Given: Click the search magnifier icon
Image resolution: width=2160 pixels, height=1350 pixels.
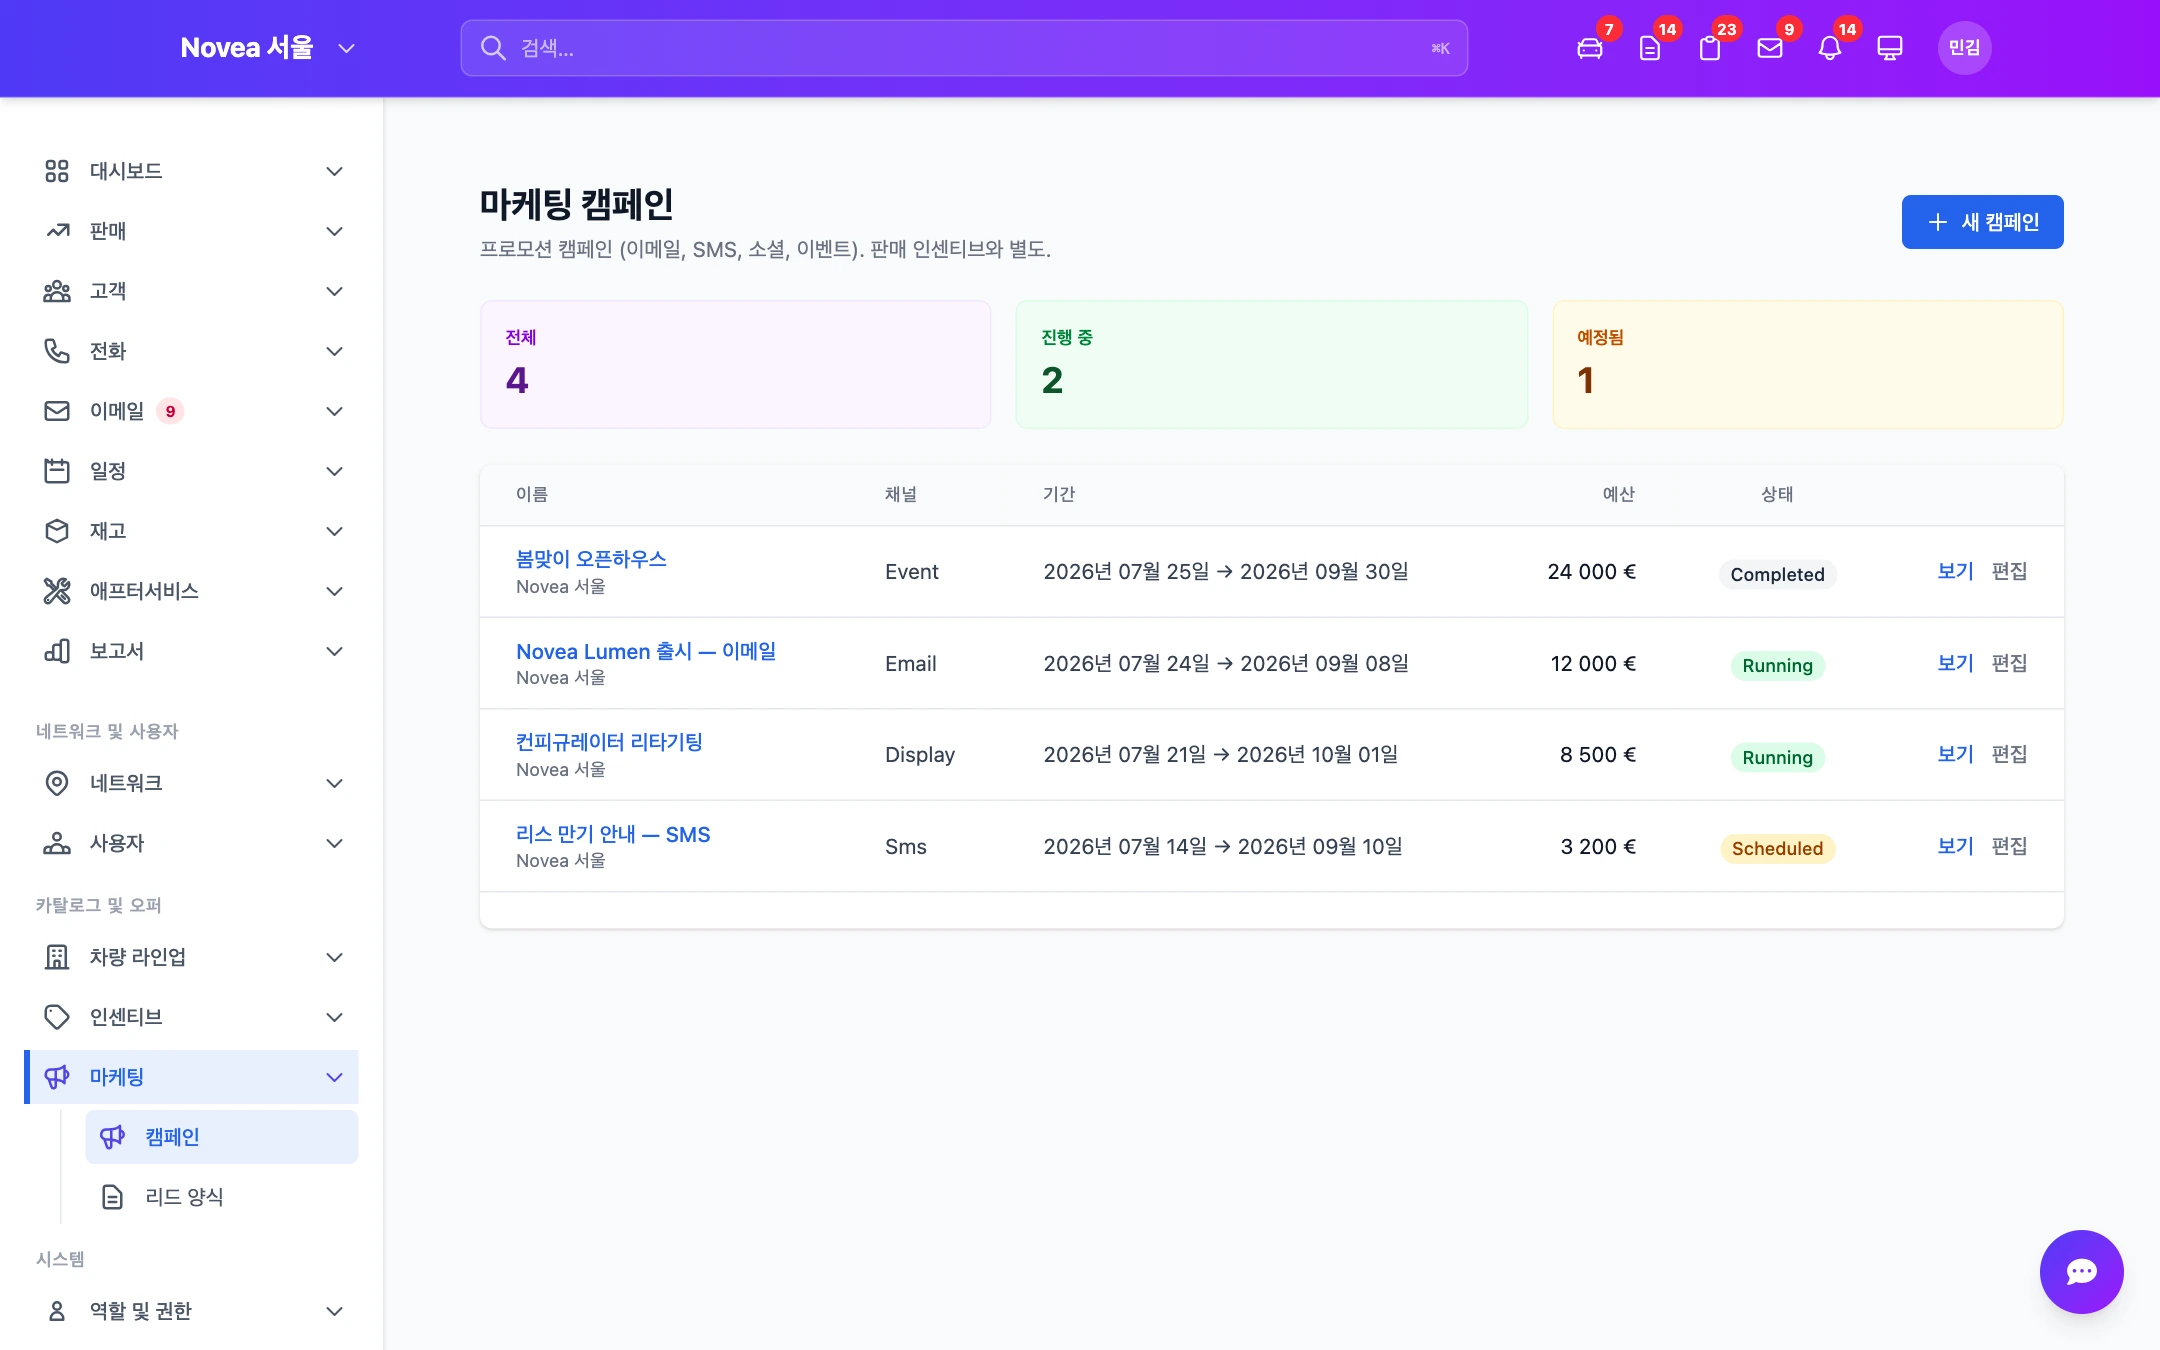Looking at the screenshot, I should 493,48.
